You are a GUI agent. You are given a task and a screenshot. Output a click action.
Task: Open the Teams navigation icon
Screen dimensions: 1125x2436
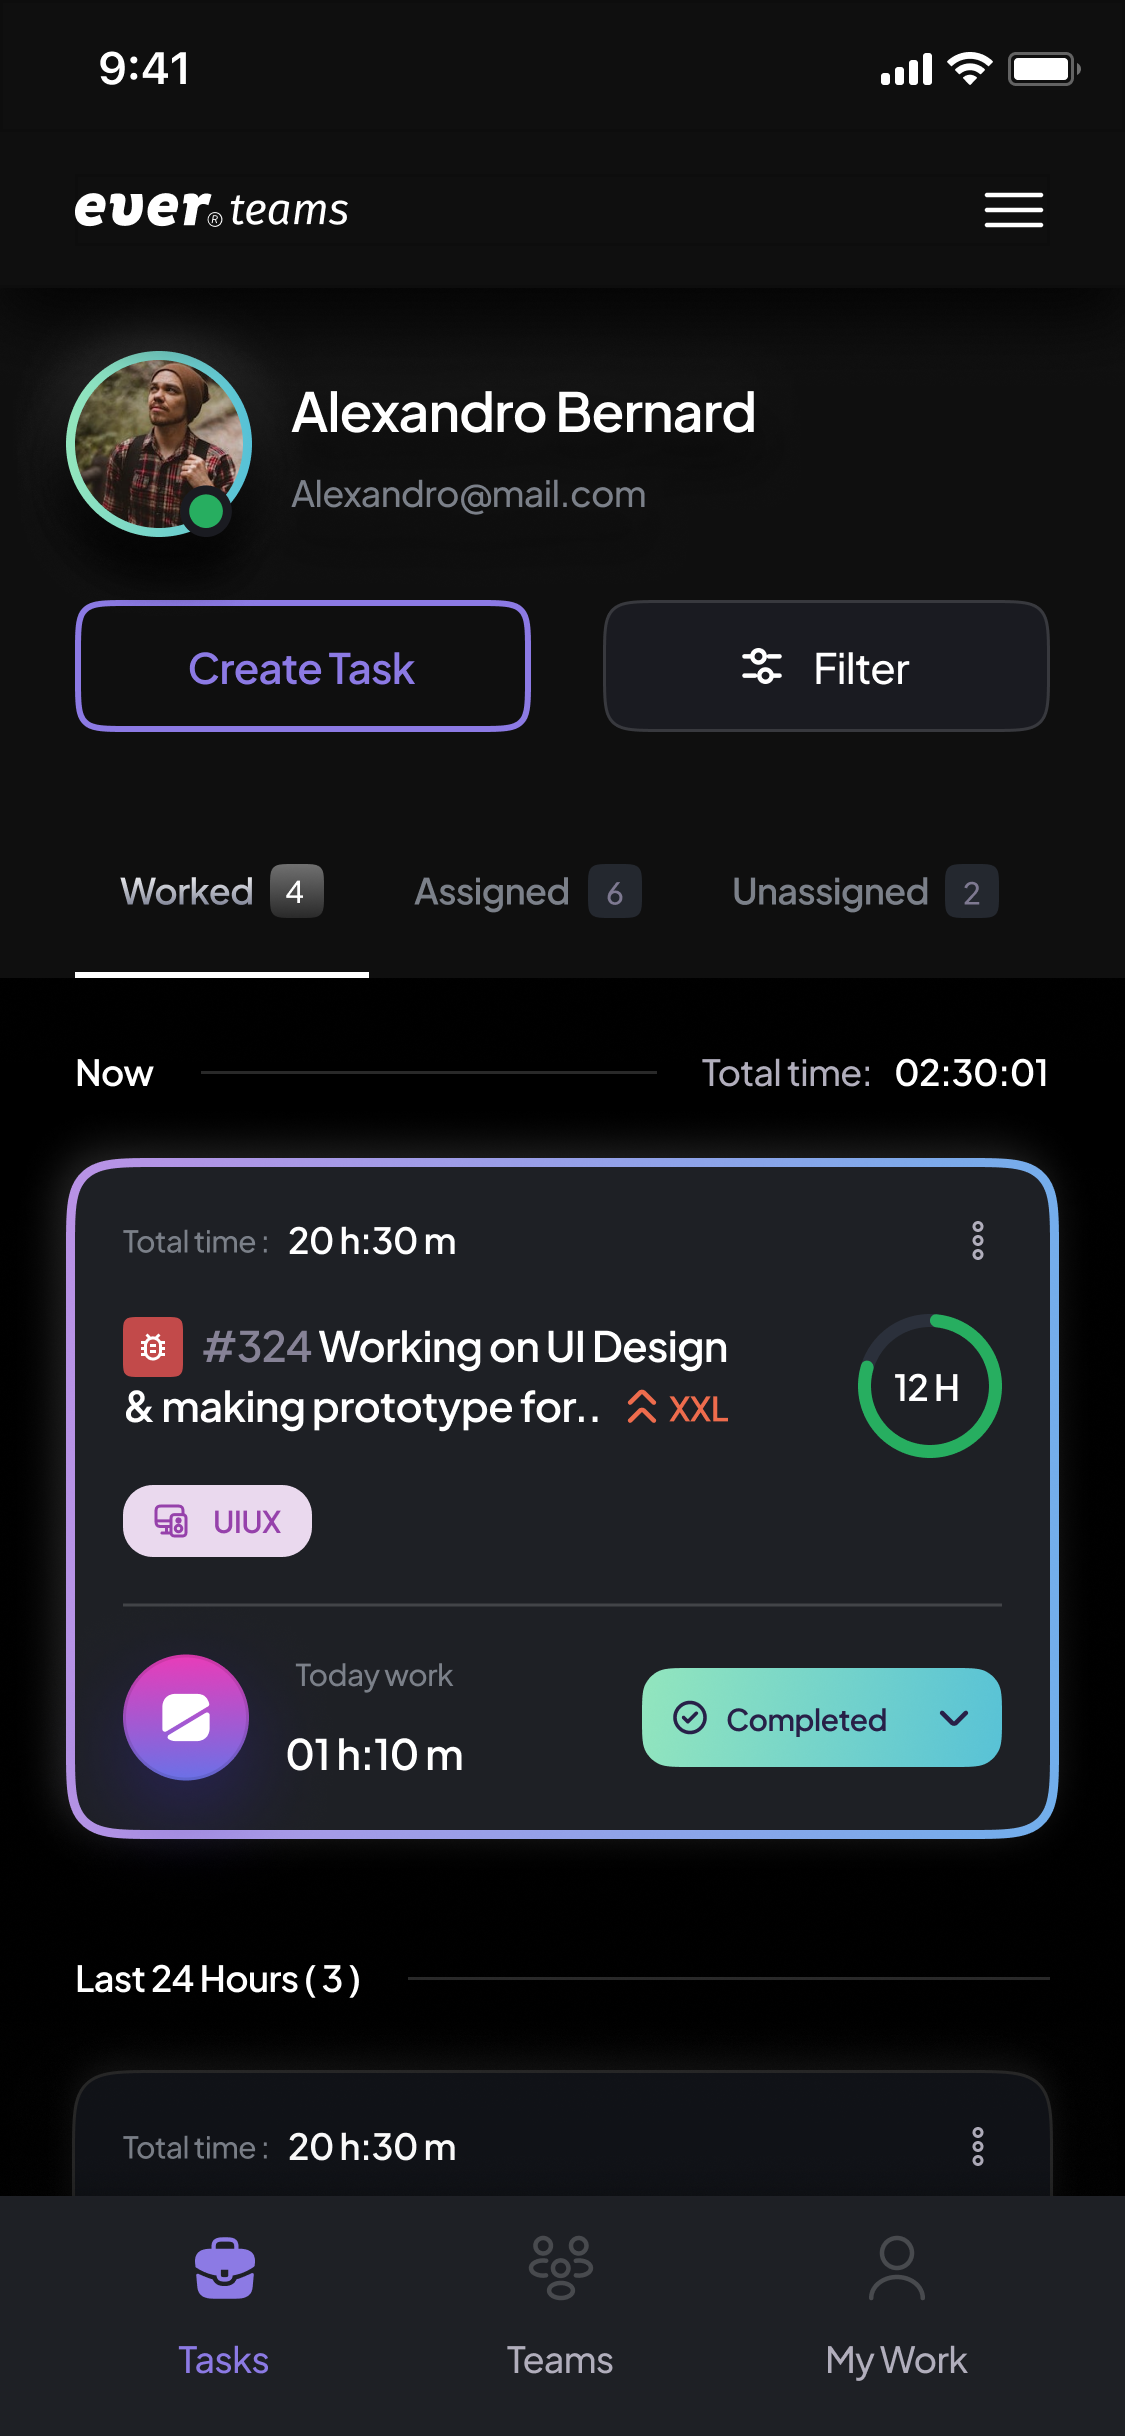560,2268
